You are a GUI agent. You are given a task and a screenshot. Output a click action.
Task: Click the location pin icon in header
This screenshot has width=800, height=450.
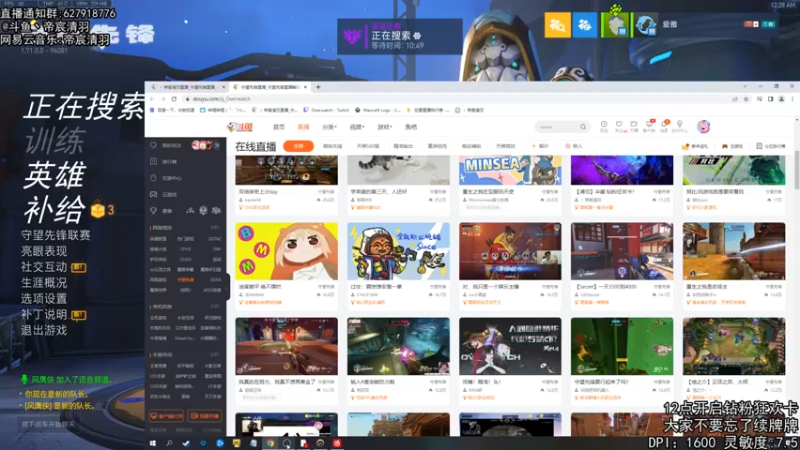679,124
